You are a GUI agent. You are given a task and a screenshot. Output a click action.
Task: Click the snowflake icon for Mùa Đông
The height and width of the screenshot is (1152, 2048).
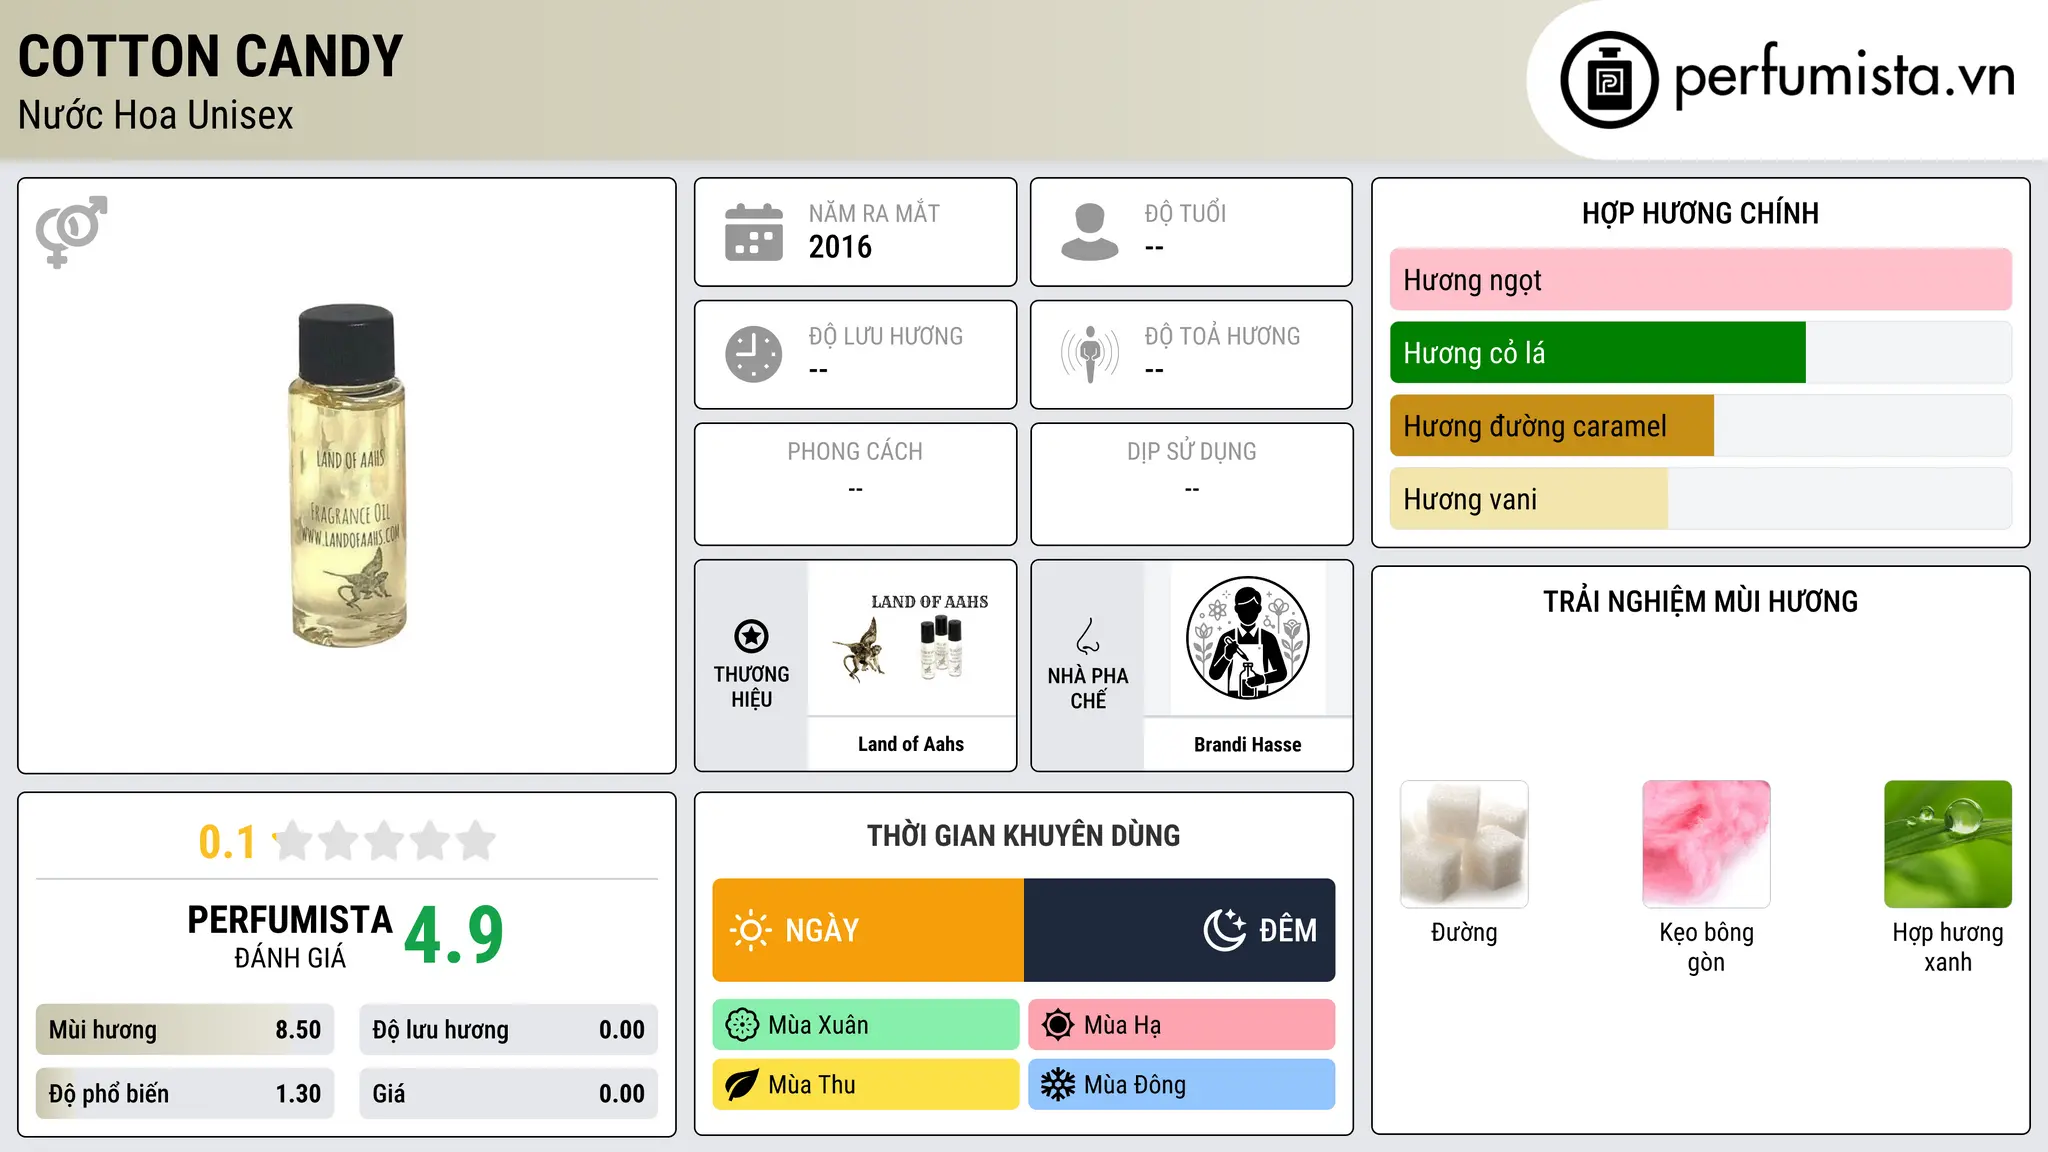1057,1085
